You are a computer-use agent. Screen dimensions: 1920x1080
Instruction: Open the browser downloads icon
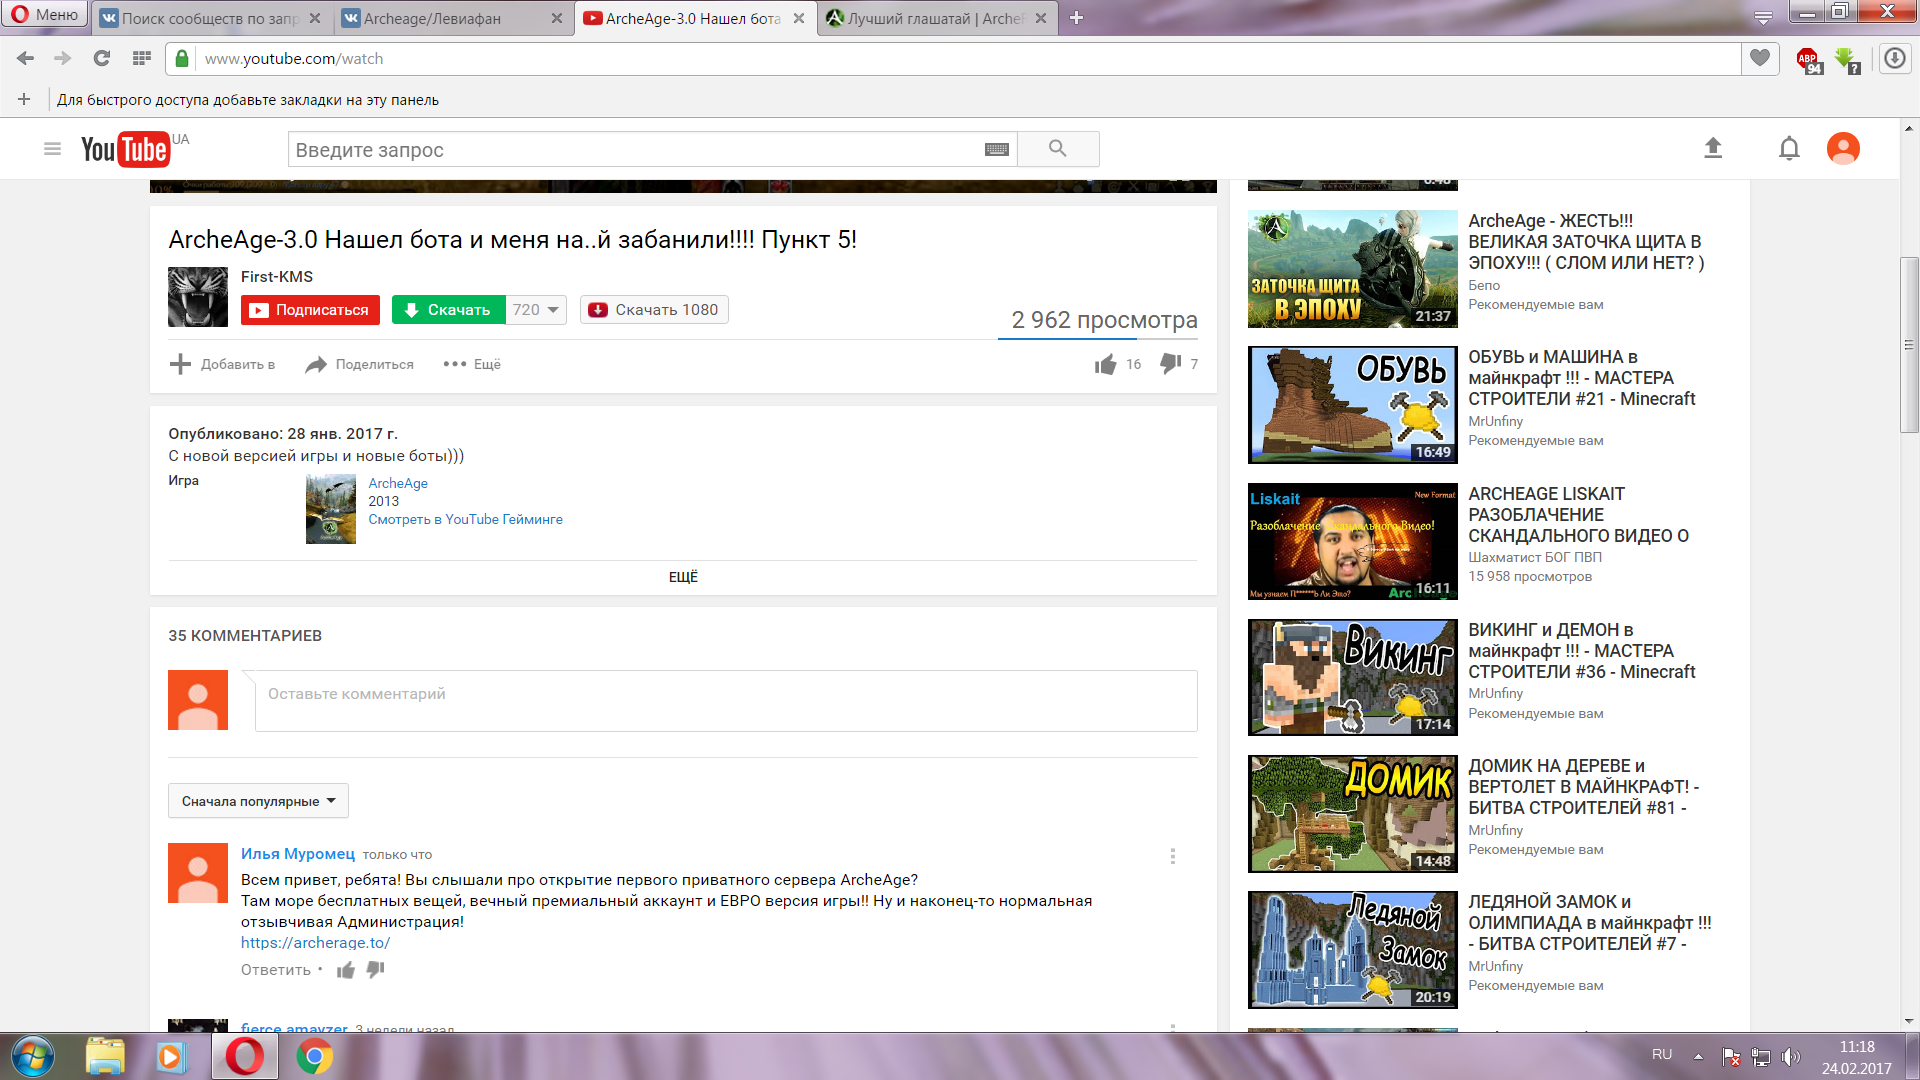coord(1895,58)
